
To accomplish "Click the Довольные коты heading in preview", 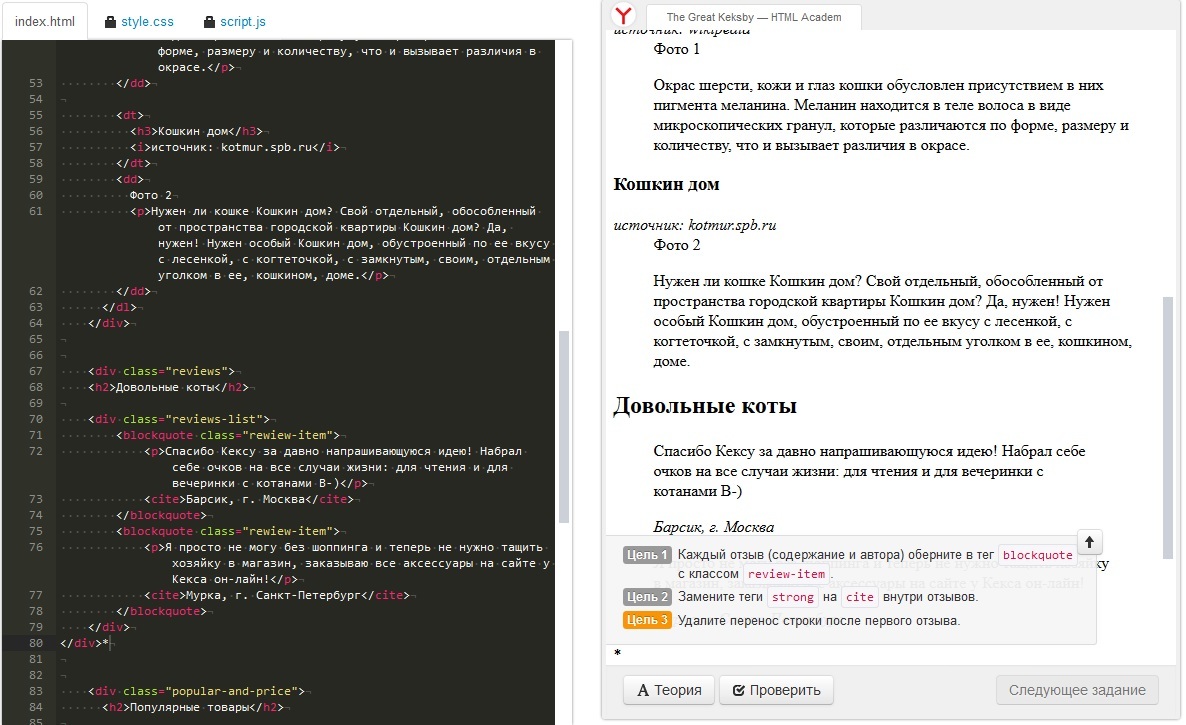I will [x=704, y=406].
